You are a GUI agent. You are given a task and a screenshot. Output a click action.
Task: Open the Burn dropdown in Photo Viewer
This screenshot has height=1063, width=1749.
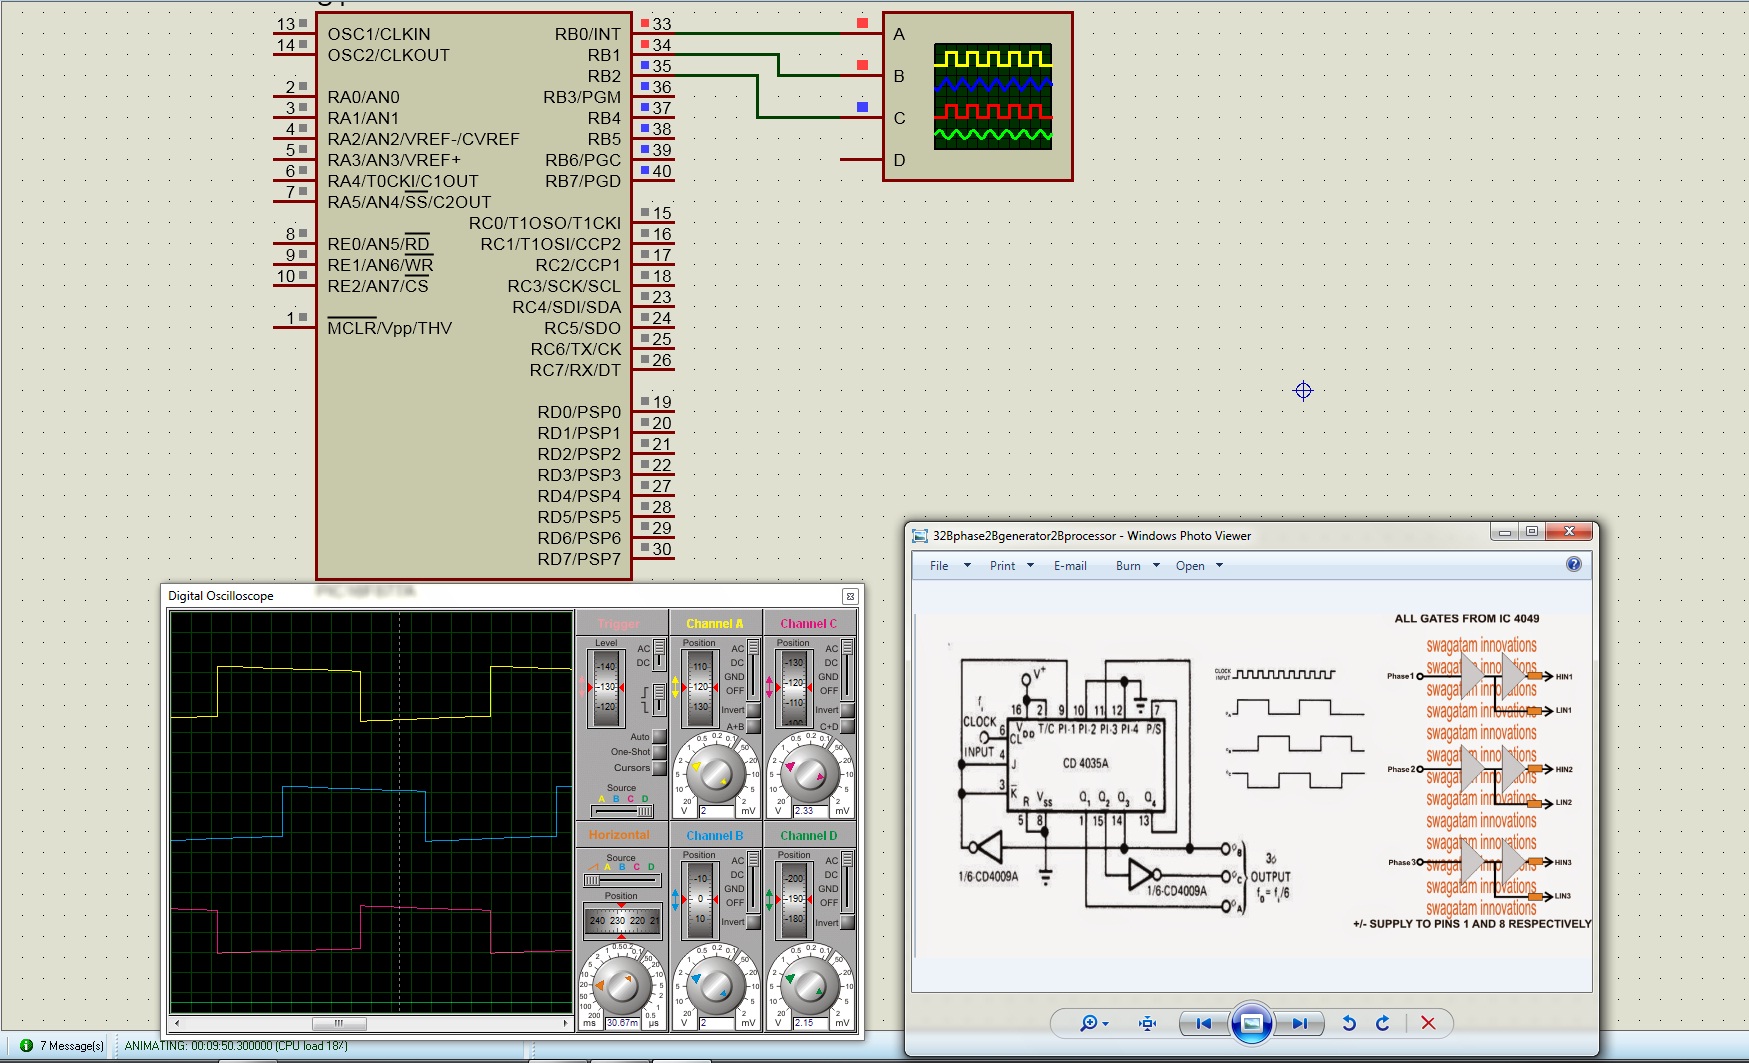click(x=1138, y=566)
